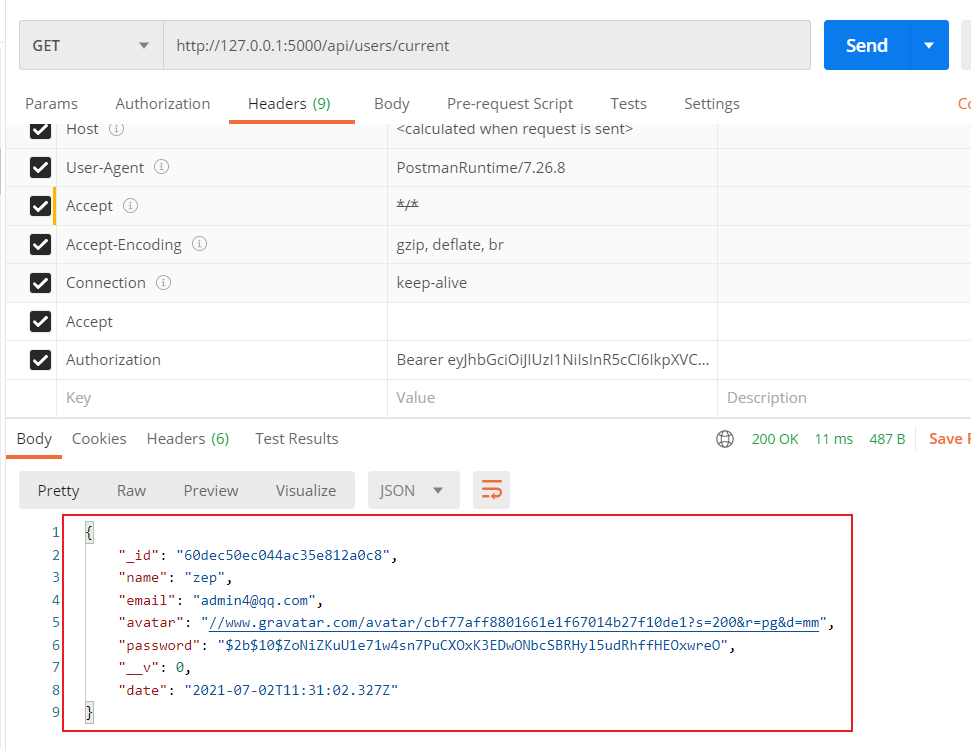Click Save Response link
The image size is (971, 751).
[949, 439]
